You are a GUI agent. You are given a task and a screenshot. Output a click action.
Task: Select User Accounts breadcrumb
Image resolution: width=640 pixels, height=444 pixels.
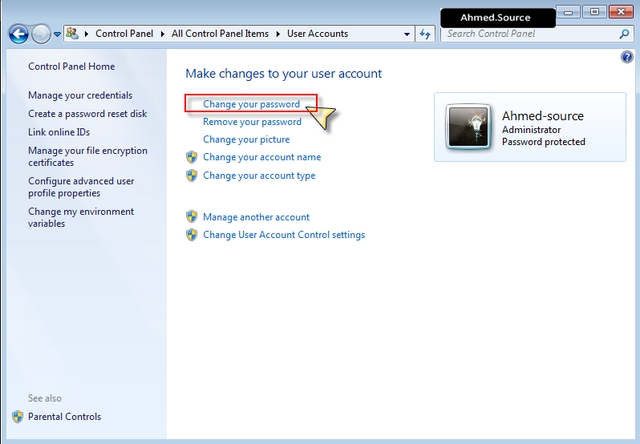[318, 33]
